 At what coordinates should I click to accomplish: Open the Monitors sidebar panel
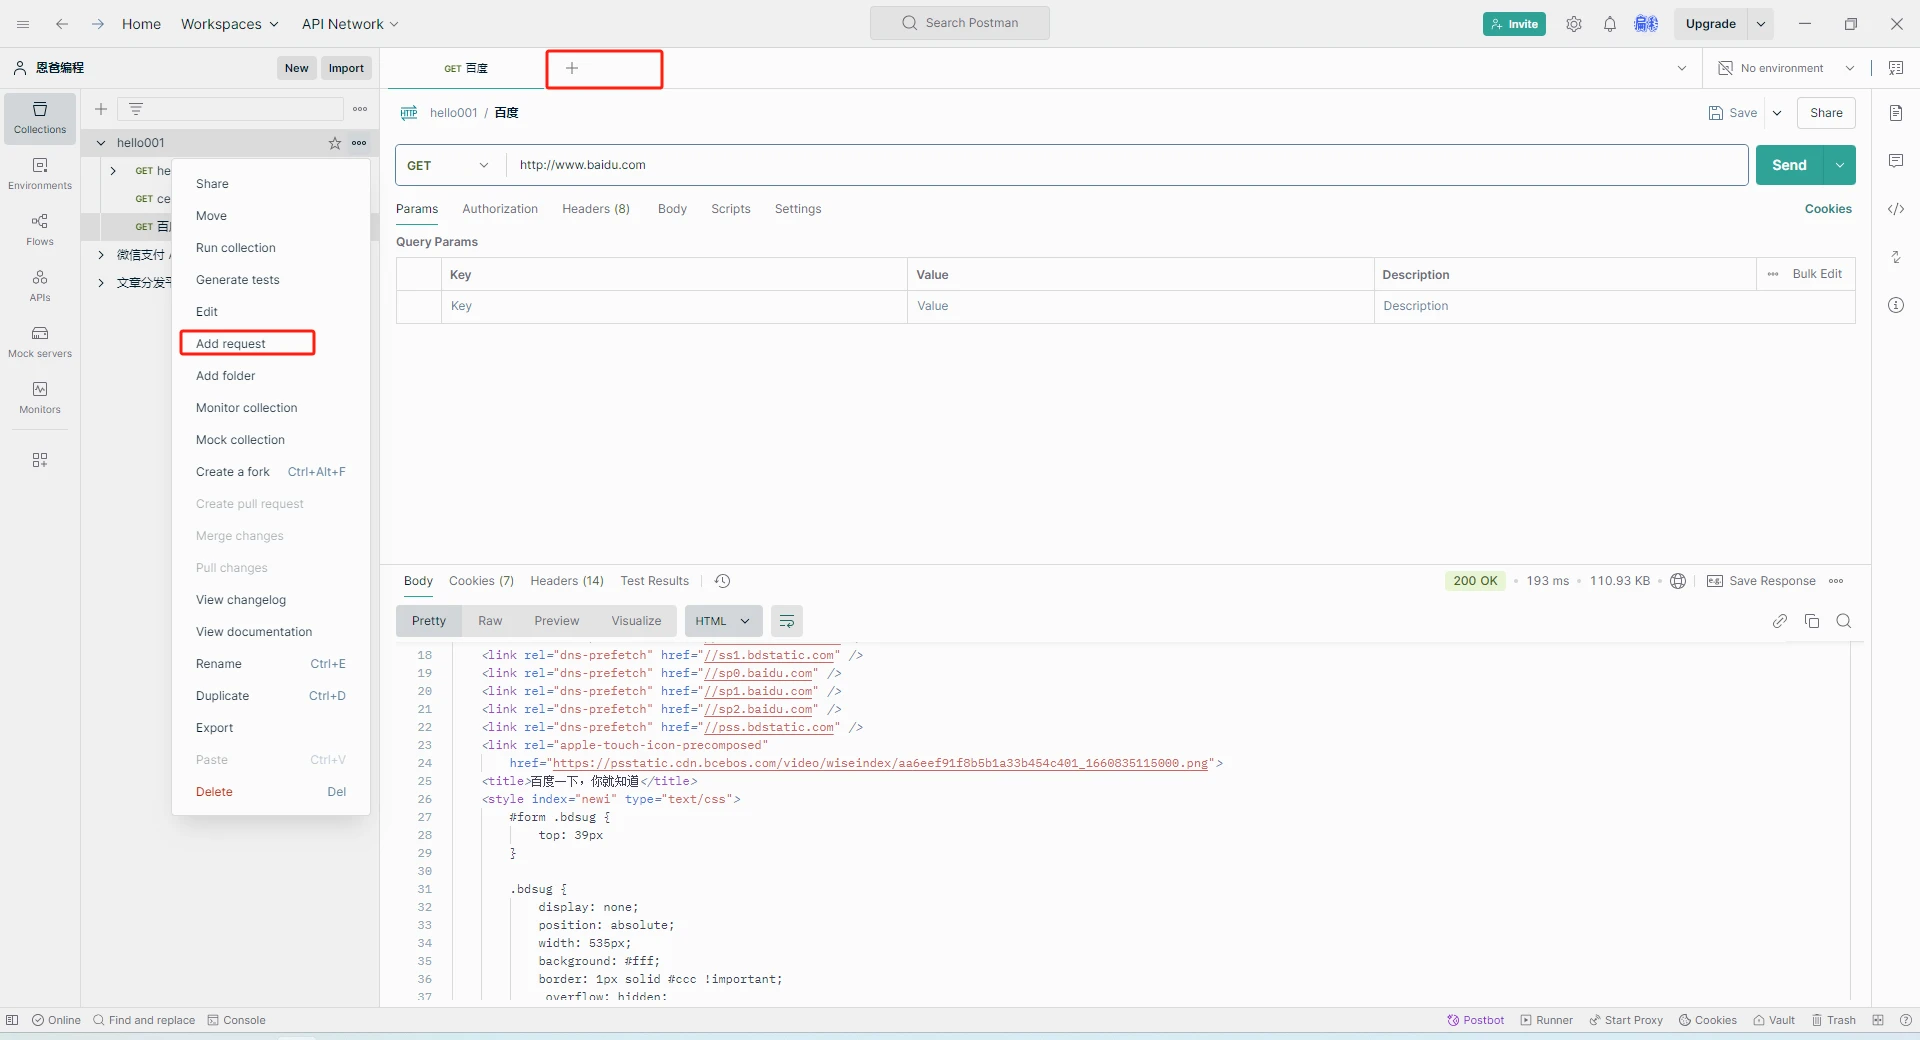point(40,398)
